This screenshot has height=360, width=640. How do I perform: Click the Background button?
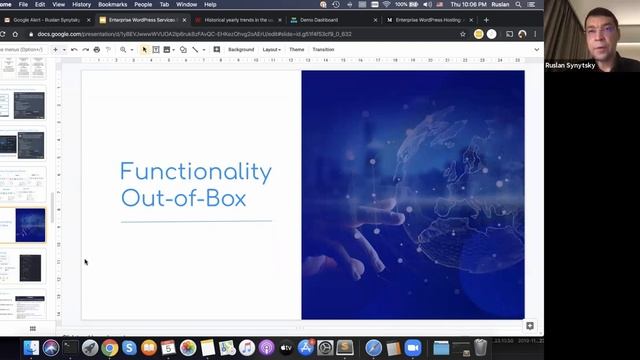(x=241, y=49)
